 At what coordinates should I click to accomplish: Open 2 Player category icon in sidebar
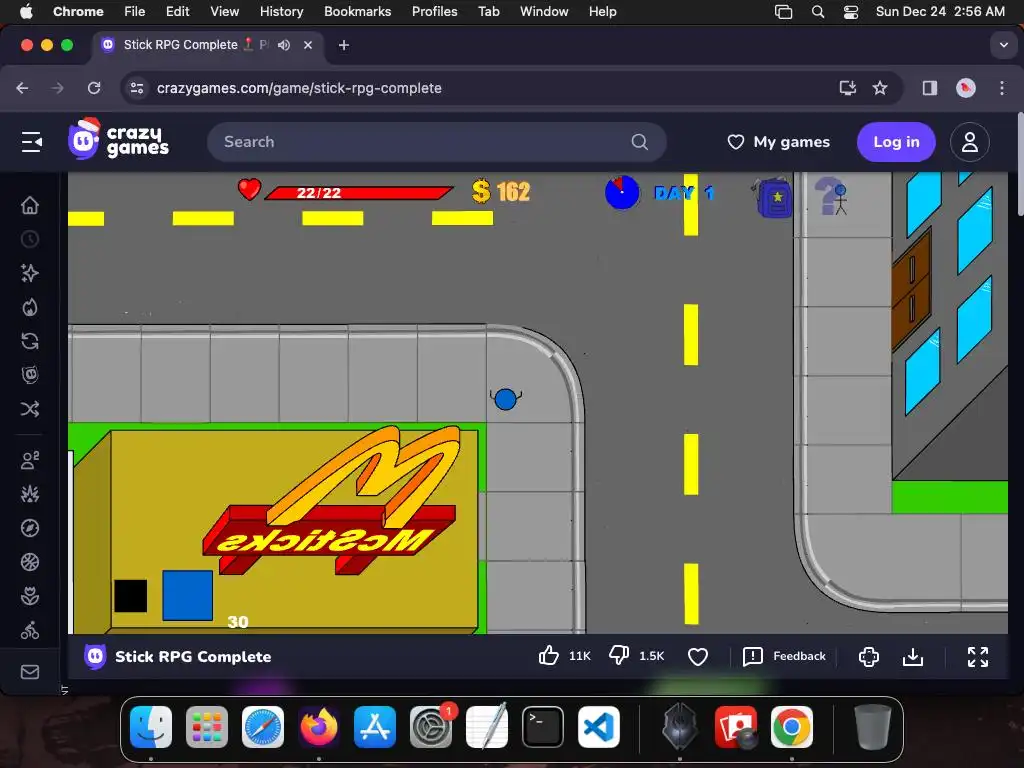[x=29, y=460]
